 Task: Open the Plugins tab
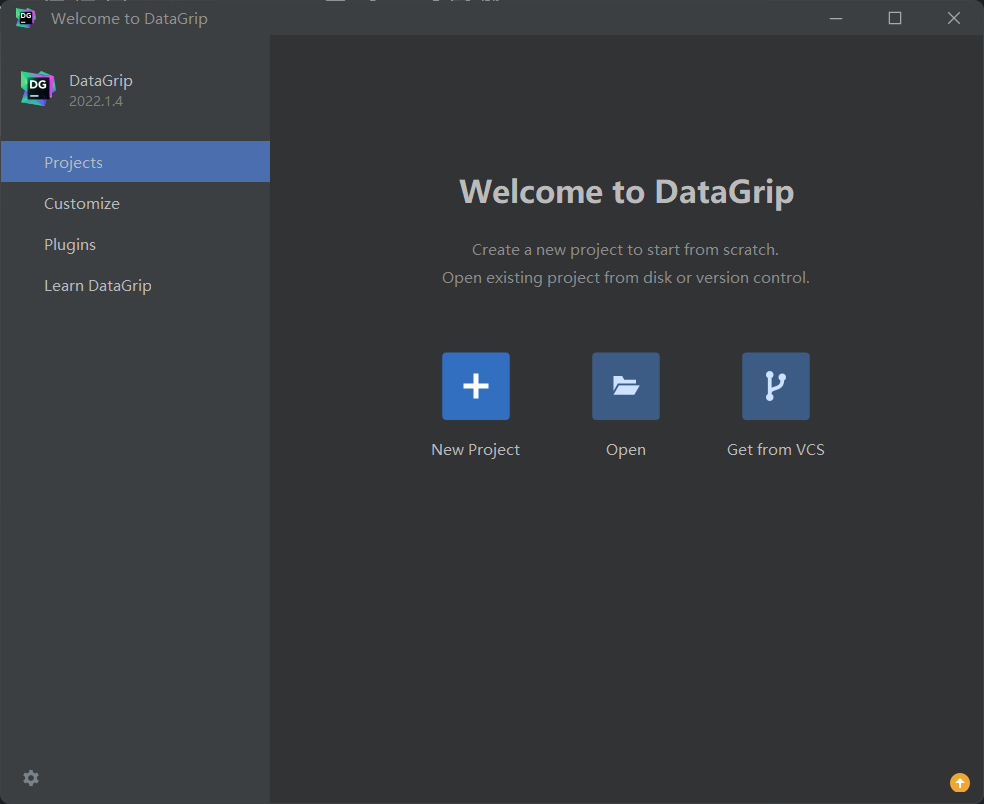pyautogui.click(x=136, y=244)
